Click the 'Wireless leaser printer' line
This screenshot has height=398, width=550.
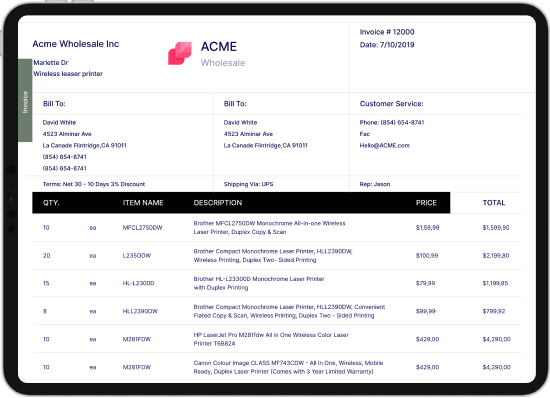68,74
